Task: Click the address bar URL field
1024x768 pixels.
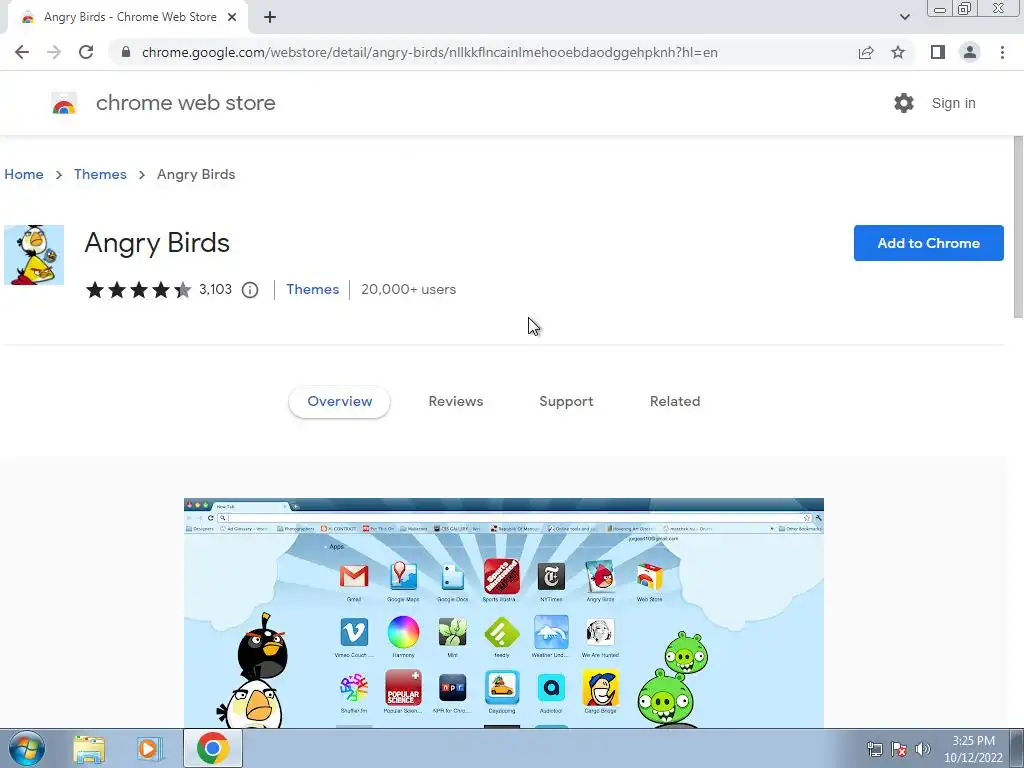Action: [429, 52]
